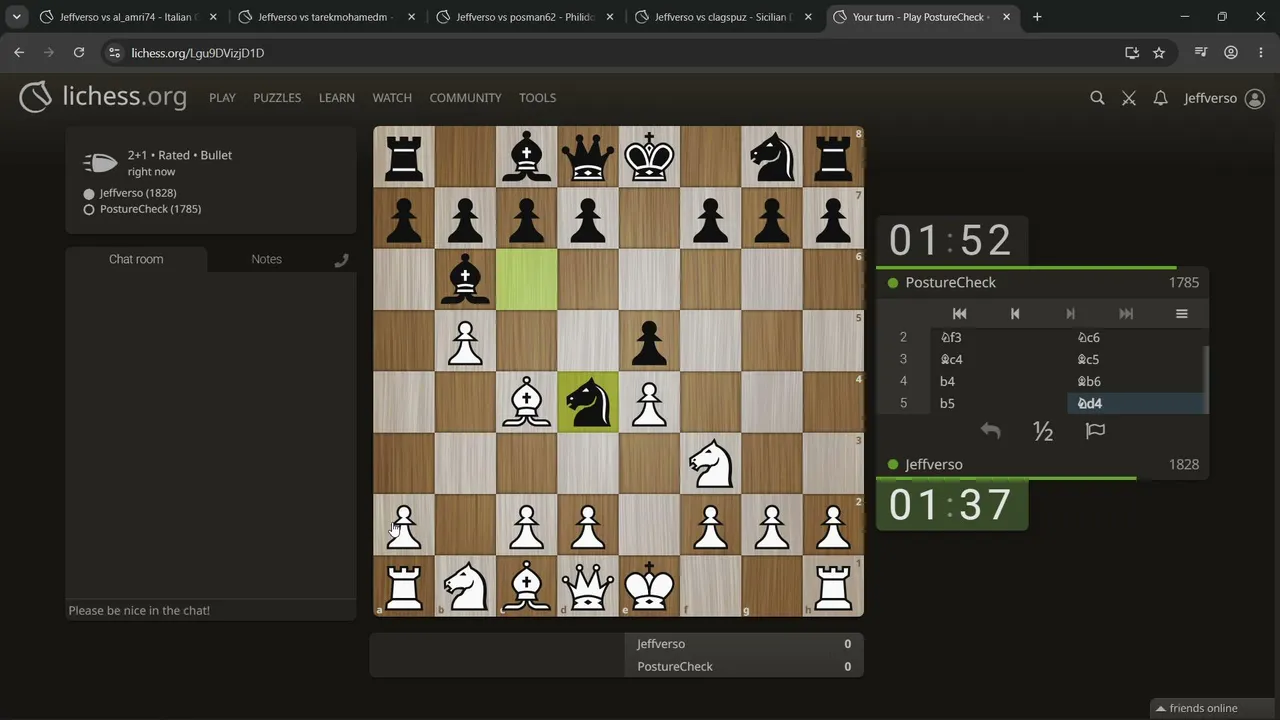Select move b5 in move list

coord(998,403)
